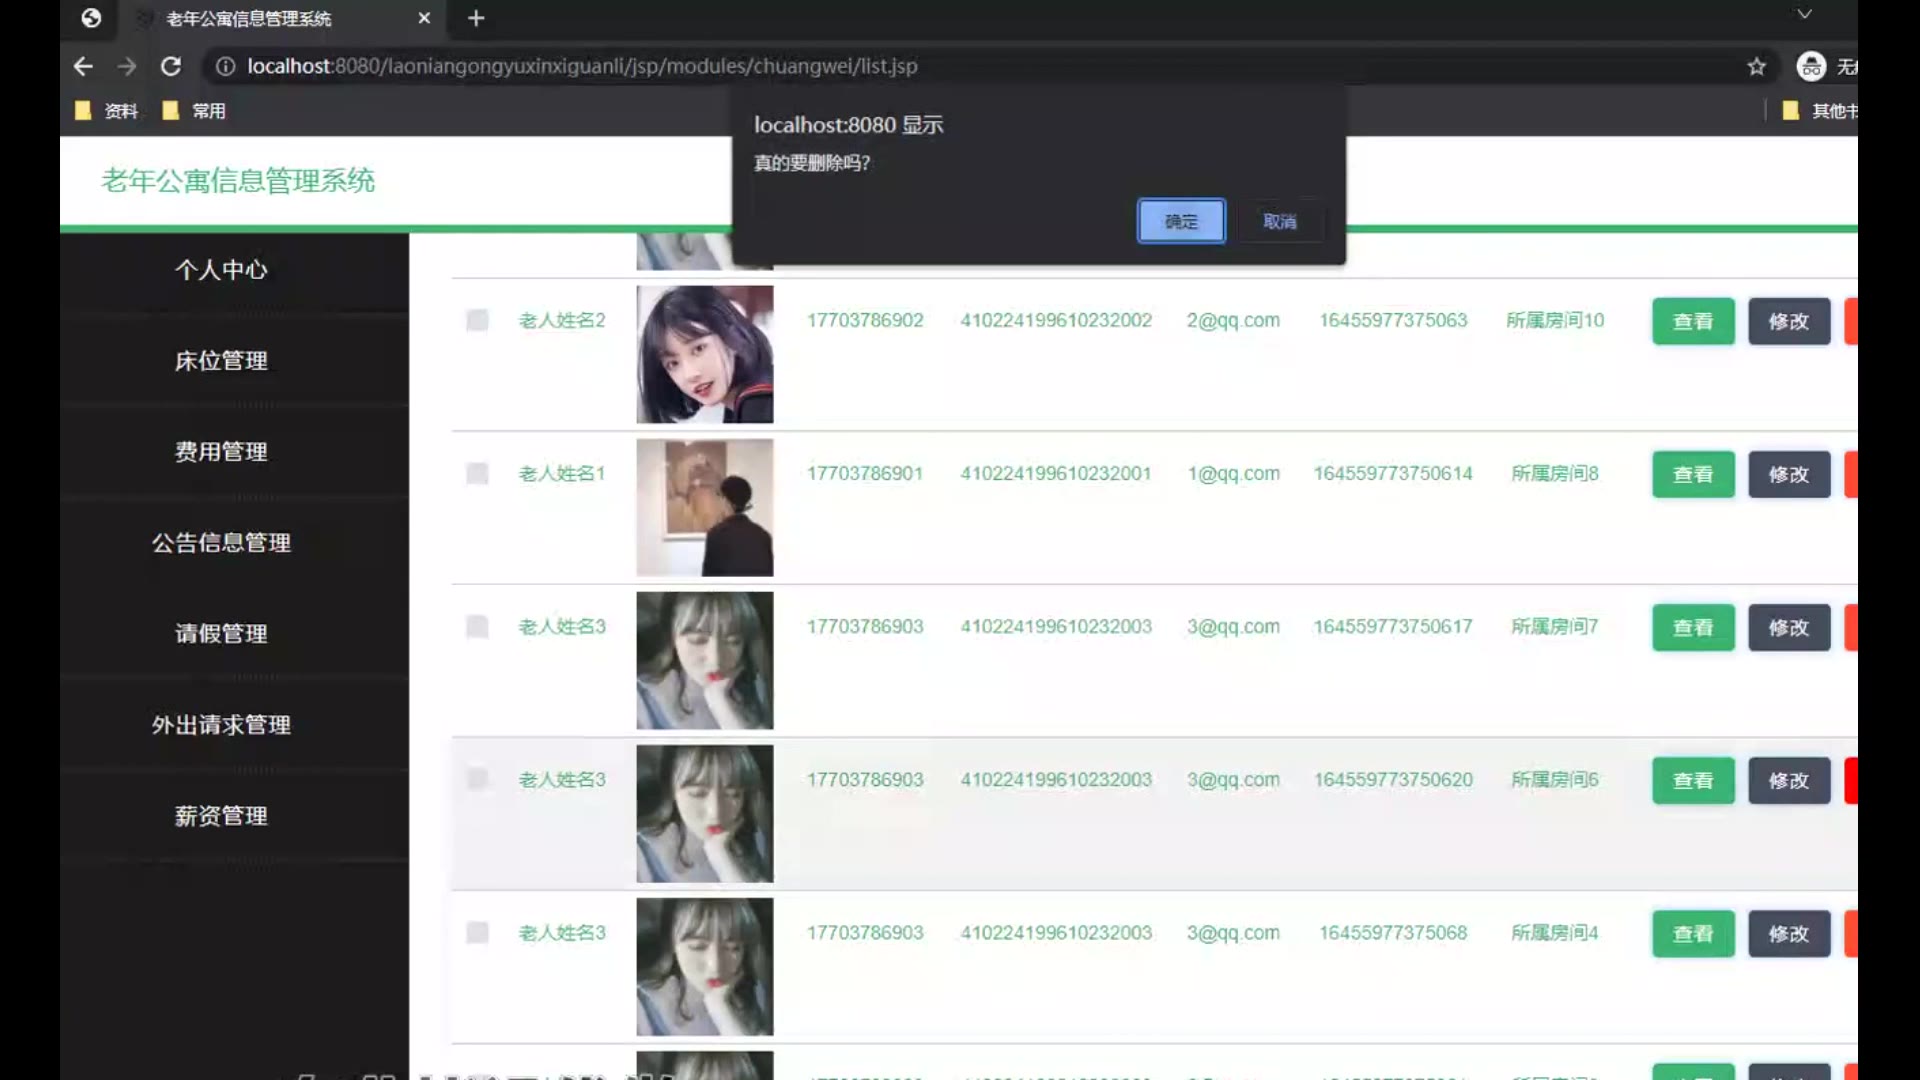Open 外出请求管理 in the sidebar
Viewport: 1920px width, 1080px height.
(221, 725)
